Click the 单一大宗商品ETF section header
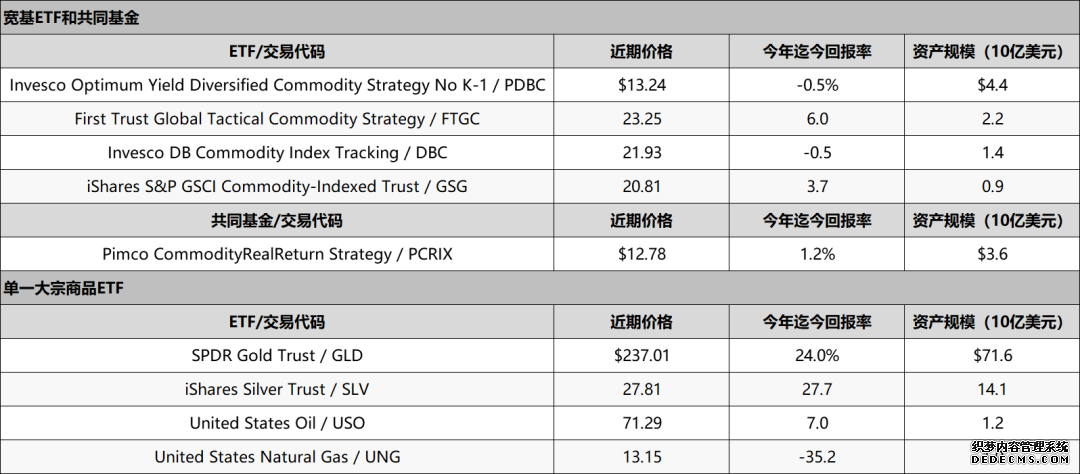 pyautogui.click(x=63, y=289)
